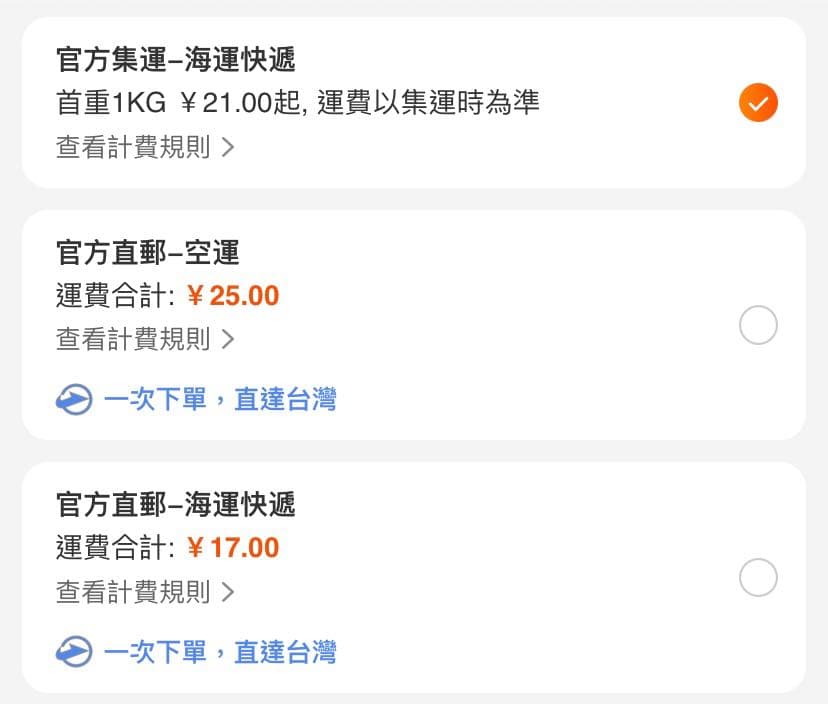Click the 首重1KG ¥21.00起 description line
Screen dimensions: 828x704
click(297, 102)
